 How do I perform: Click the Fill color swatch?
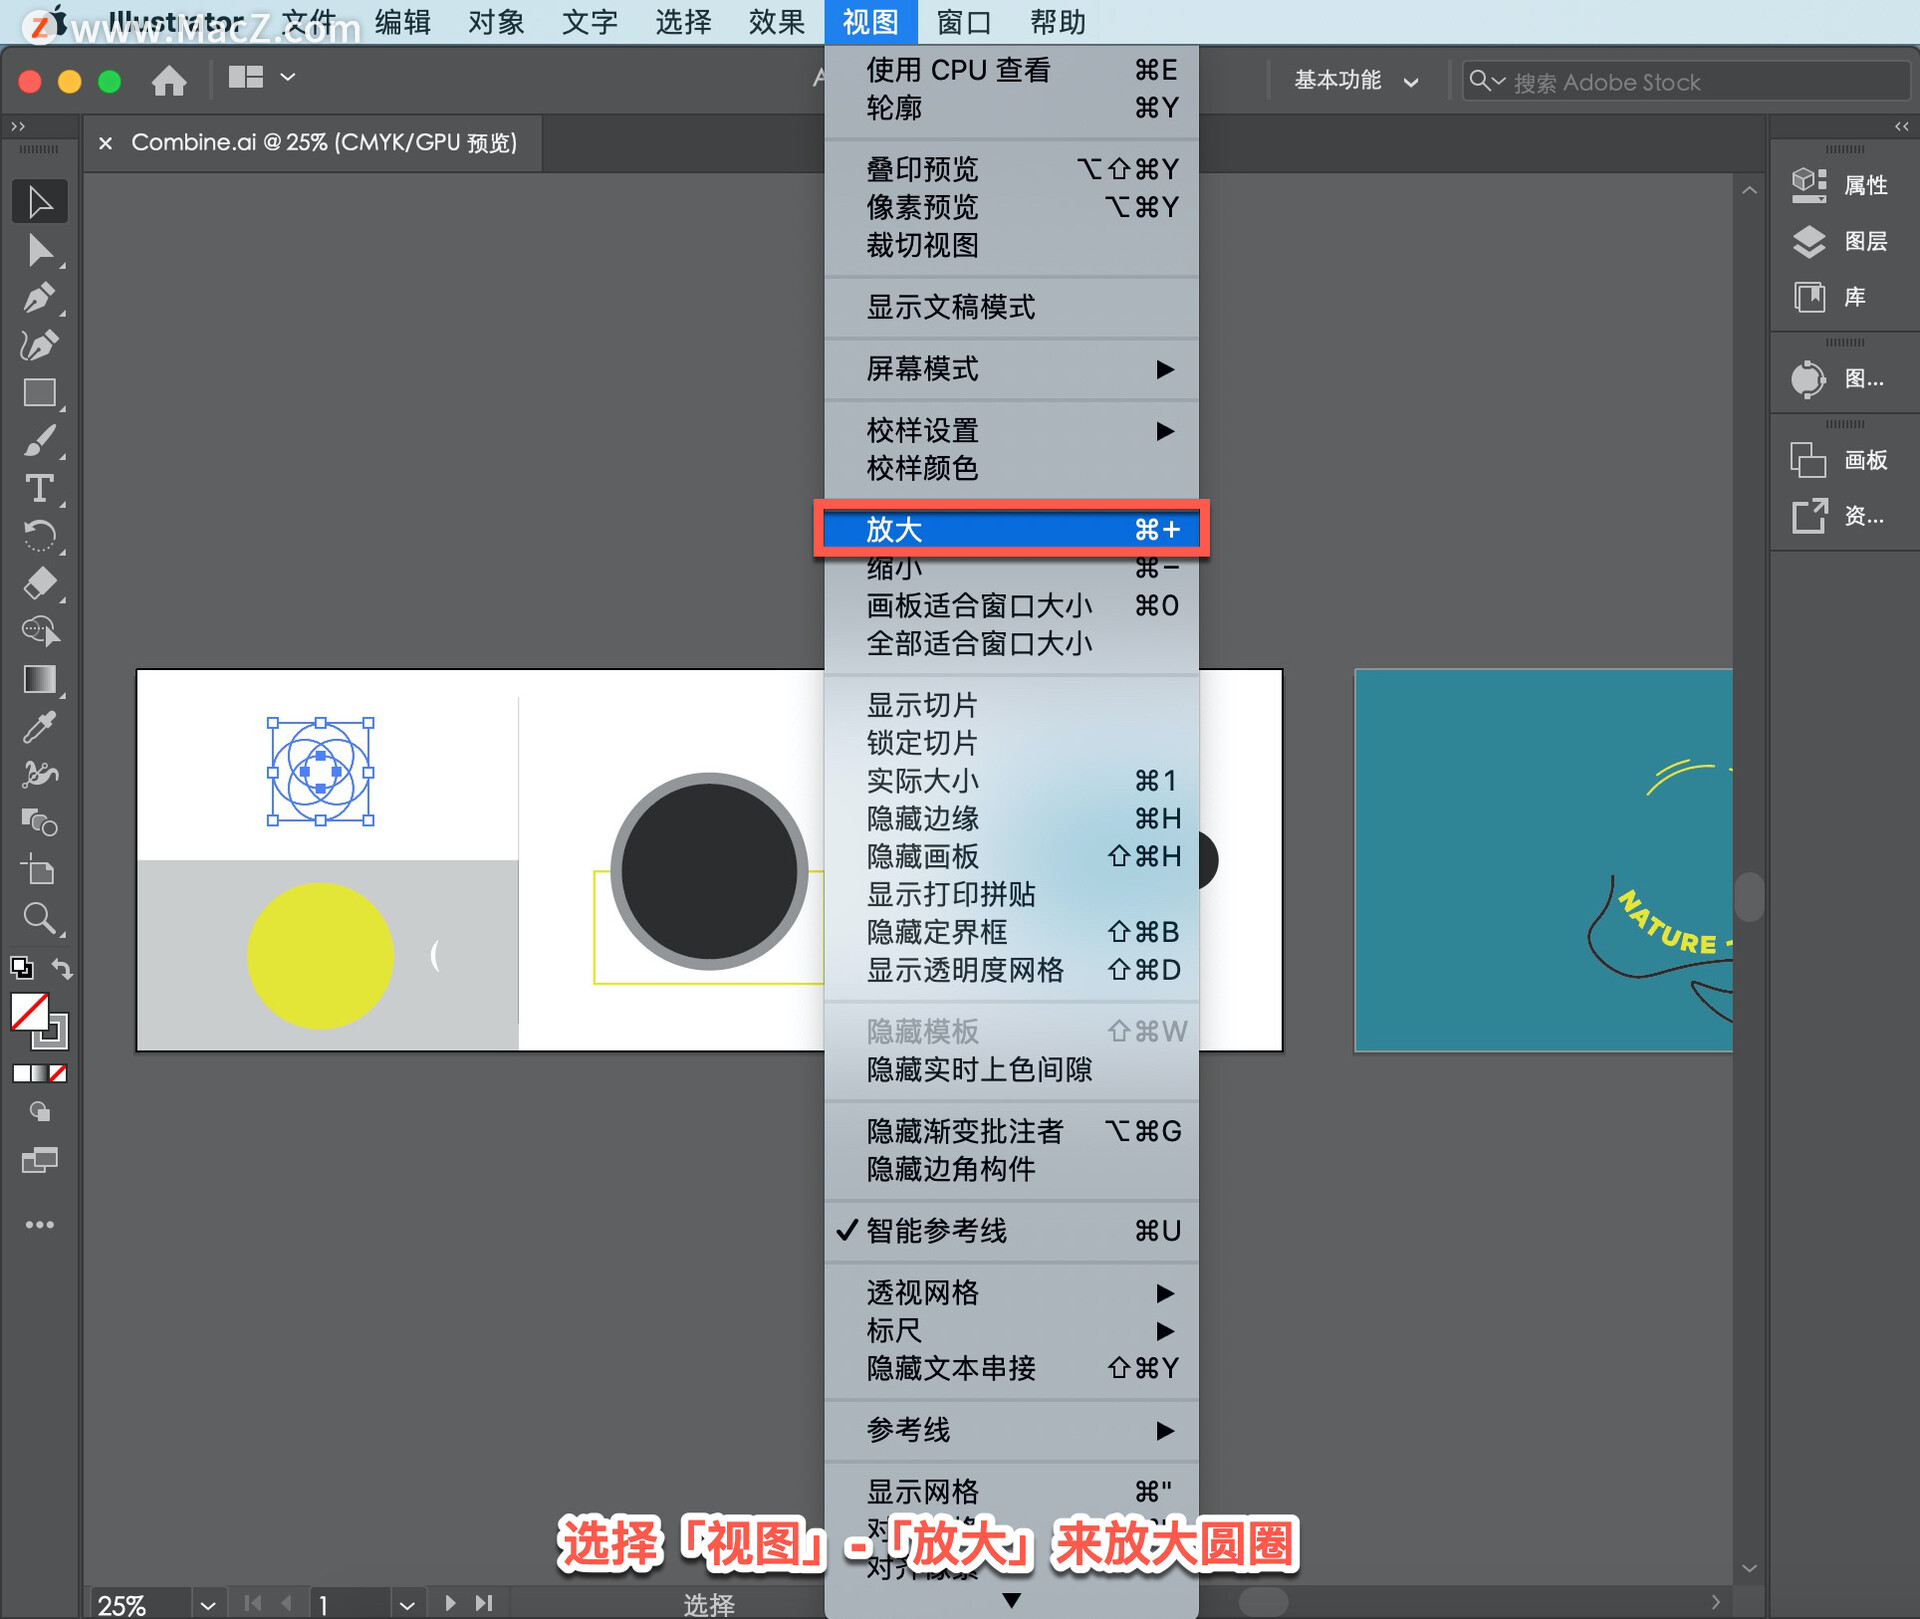coord(30,1012)
